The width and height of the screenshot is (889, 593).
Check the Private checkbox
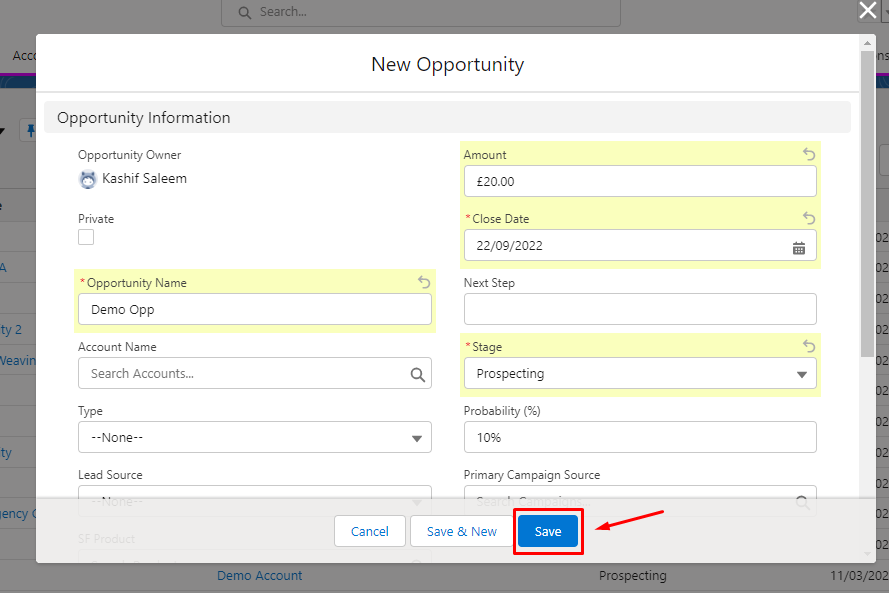[86, 237]
